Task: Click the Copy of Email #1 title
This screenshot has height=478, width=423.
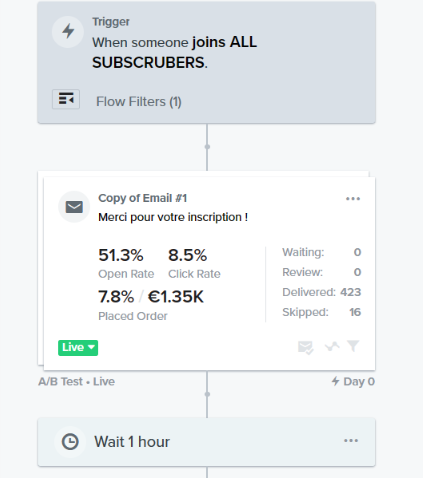Action: click(x=143, y=198)
